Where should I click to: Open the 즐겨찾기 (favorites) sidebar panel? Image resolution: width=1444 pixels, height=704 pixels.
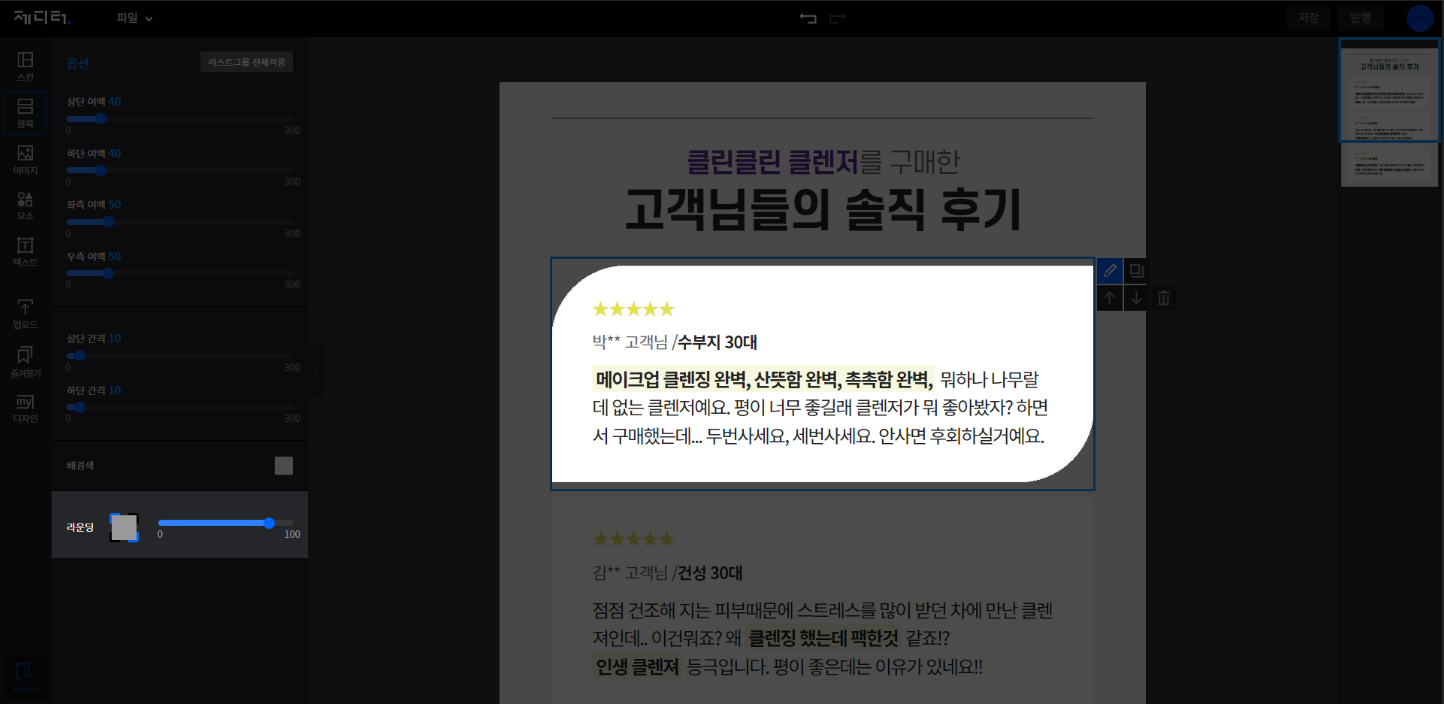tap(25, 361)
